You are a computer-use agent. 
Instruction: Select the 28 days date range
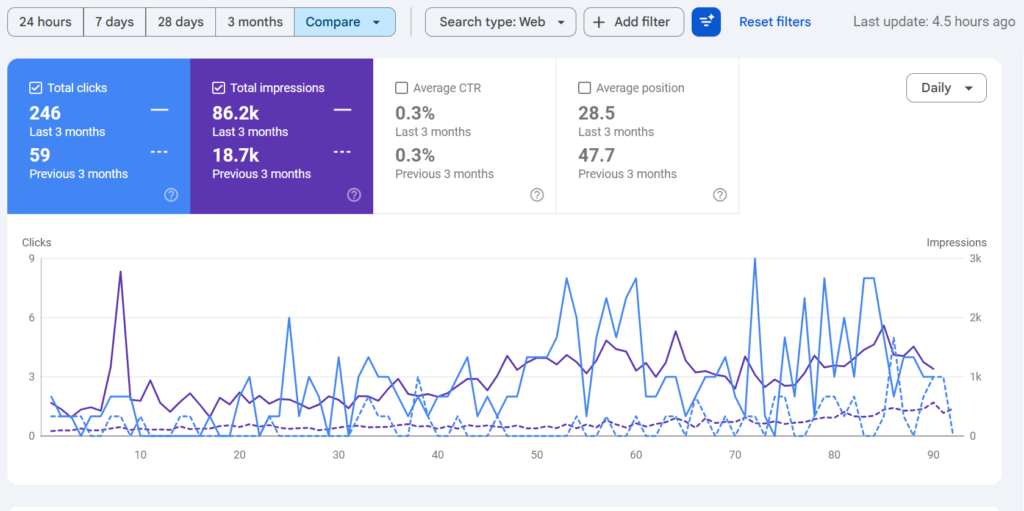click(180, 22)
